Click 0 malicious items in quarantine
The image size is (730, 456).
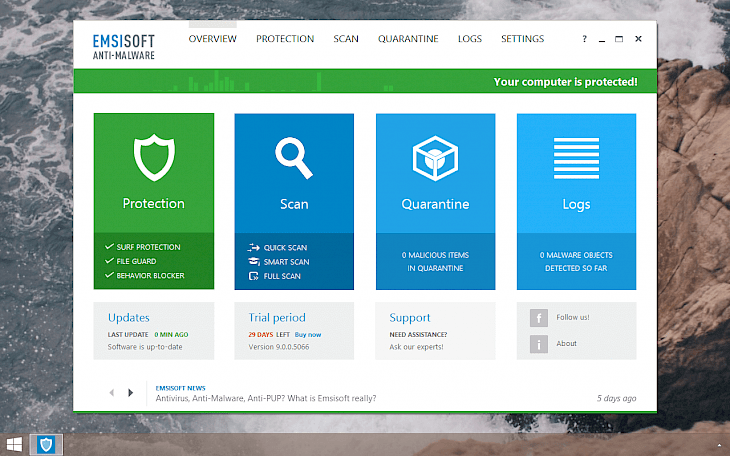tap(435, 261)
